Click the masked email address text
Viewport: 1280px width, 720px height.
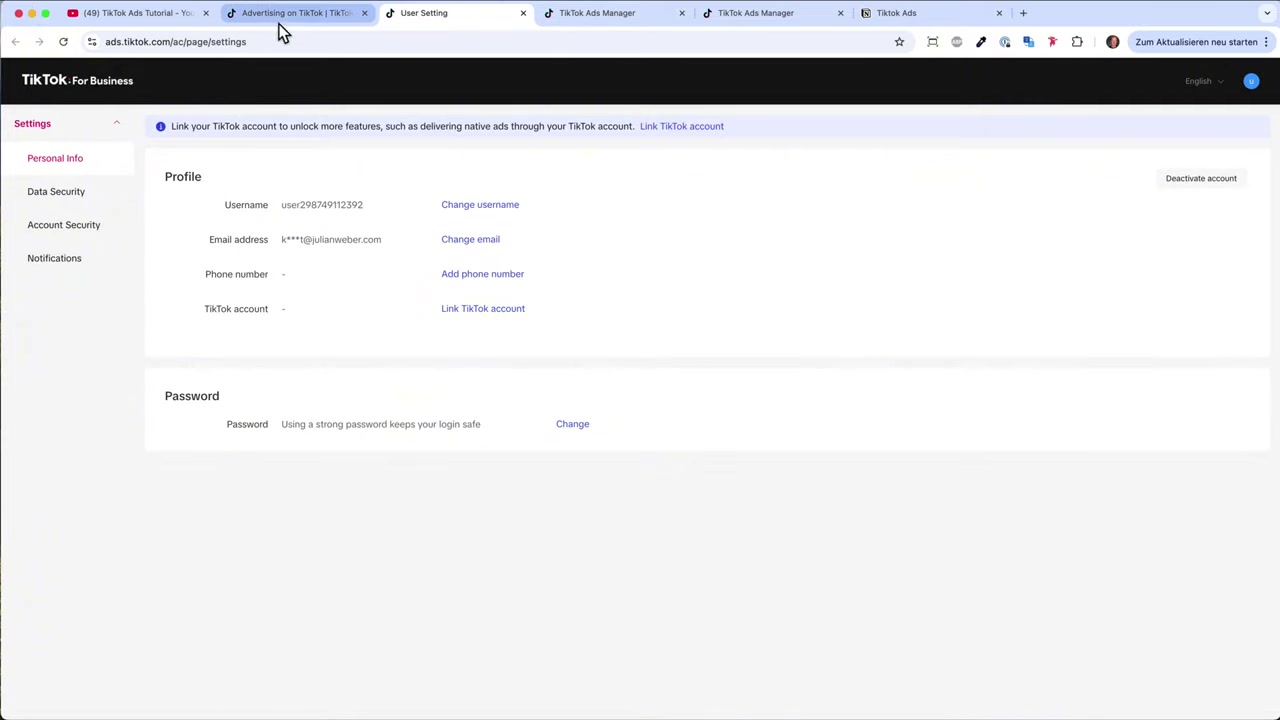[x=331, y=240]
